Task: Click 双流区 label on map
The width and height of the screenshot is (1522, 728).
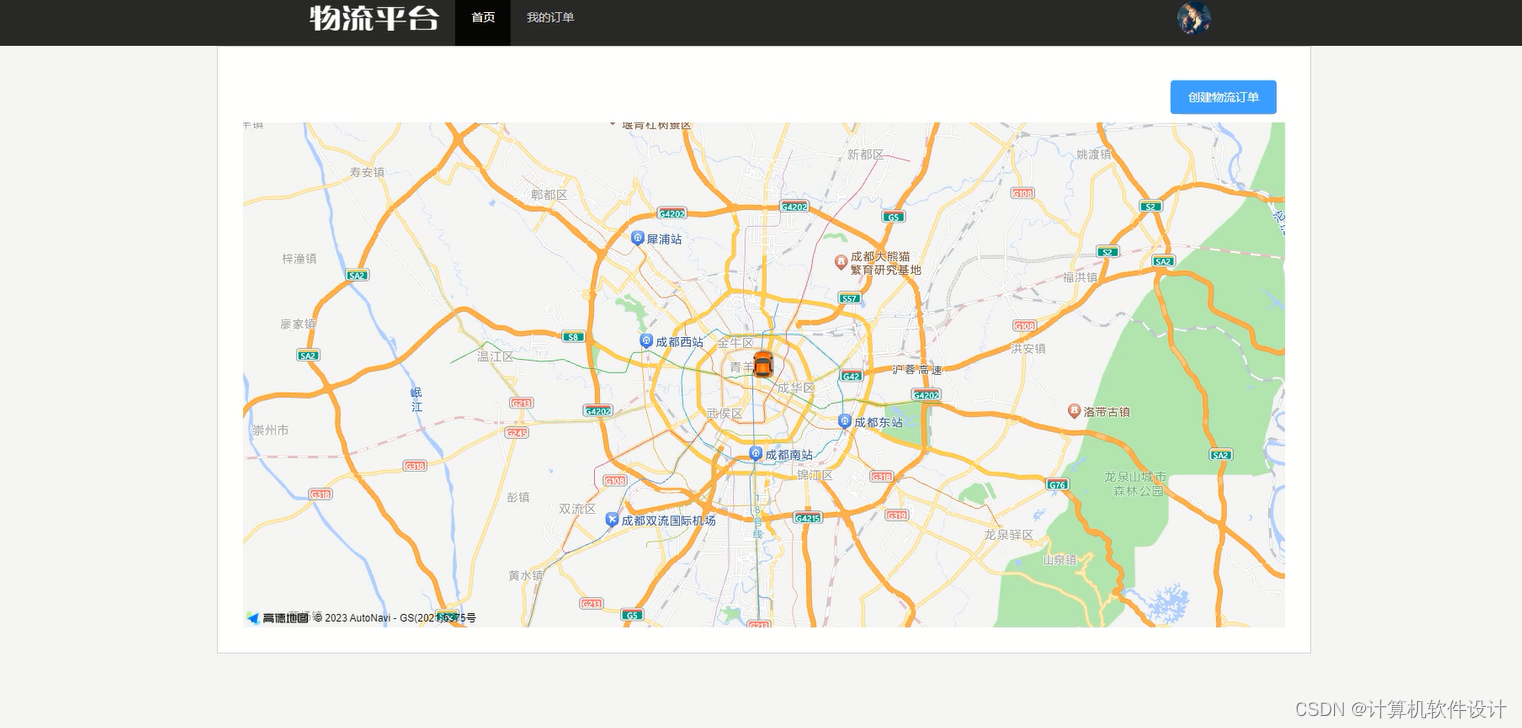Action: 577,509
